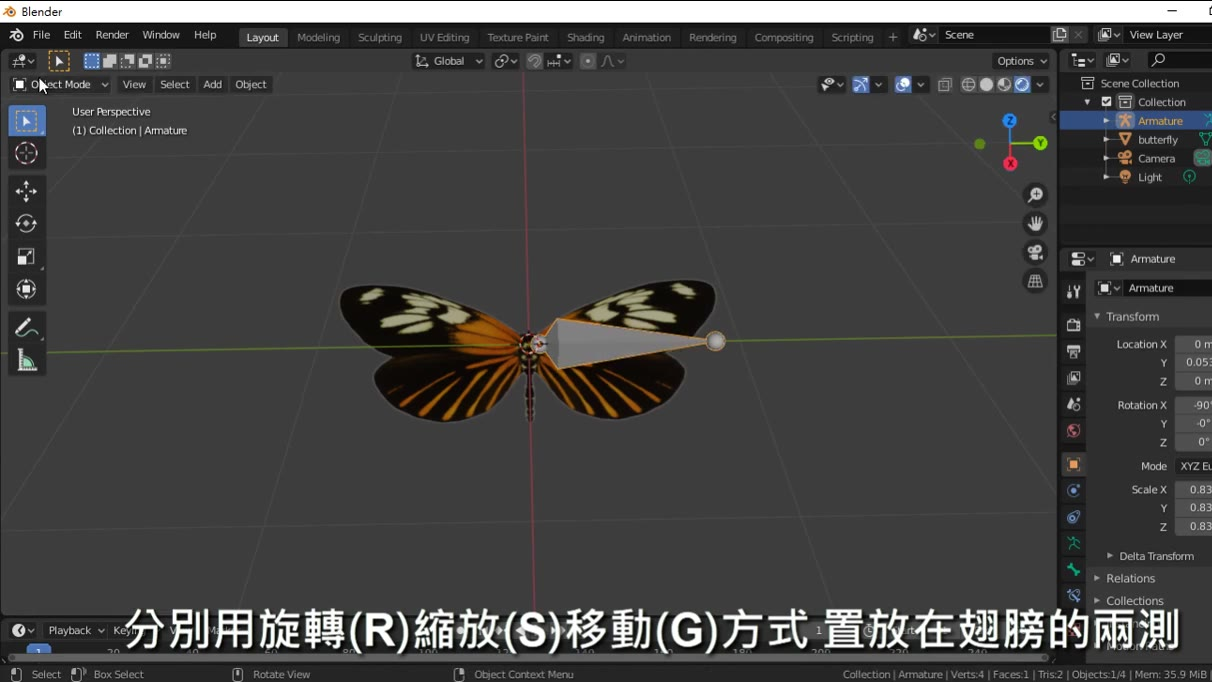Pick the Scale tool
Image resolution: width=1212 pixels, height=682 pixels.
[x=26, y=257]
